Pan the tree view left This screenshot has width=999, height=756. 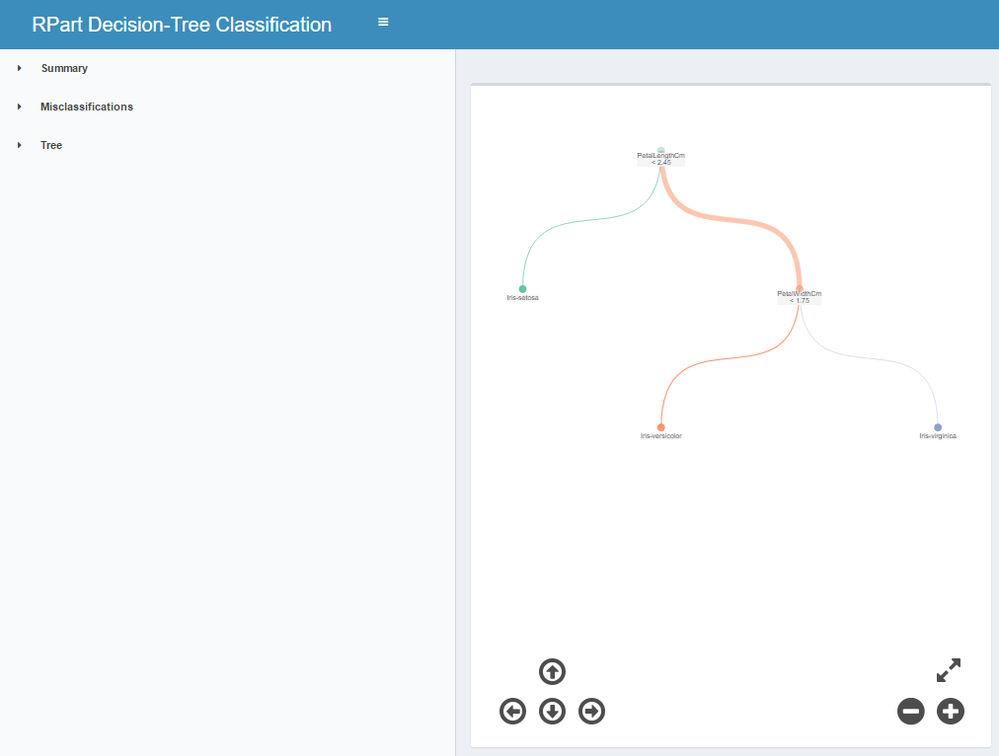[x=512, y=711]
